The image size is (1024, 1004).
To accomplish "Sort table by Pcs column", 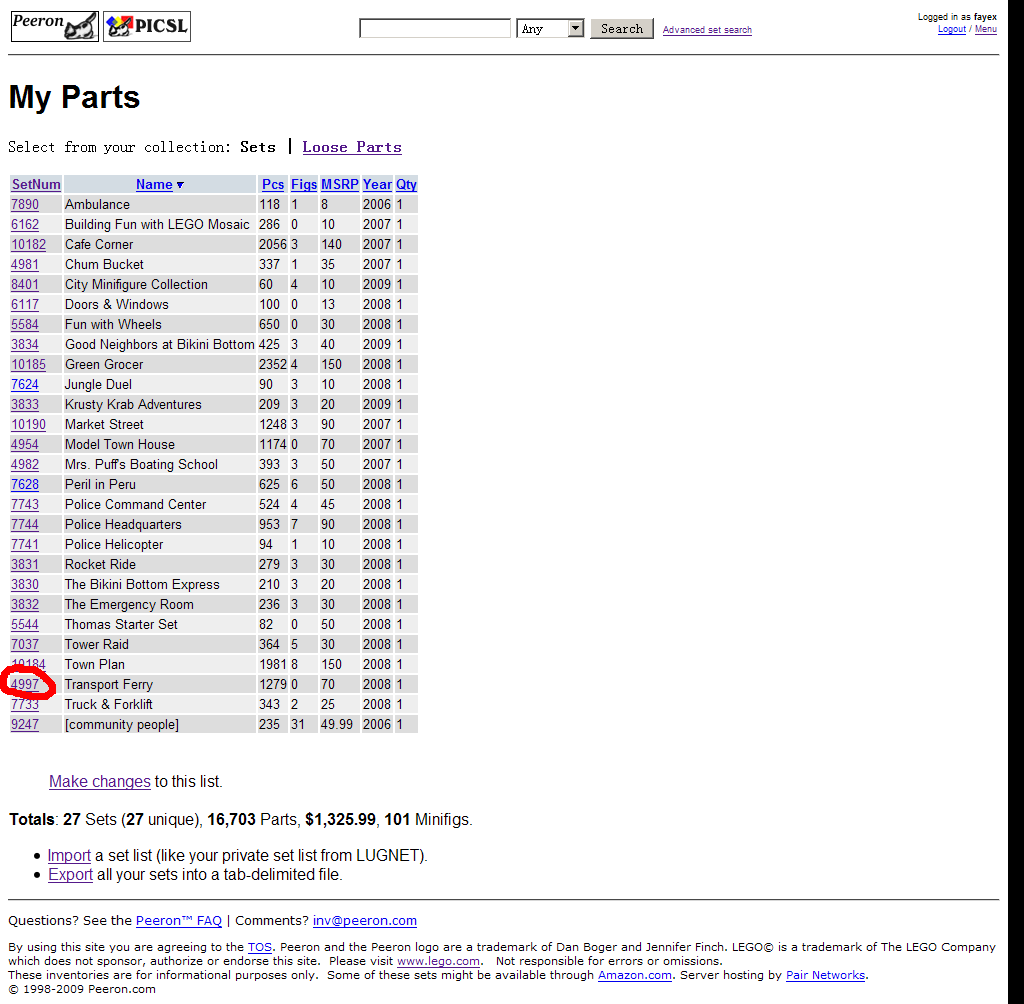I will [x=273, y=184].
